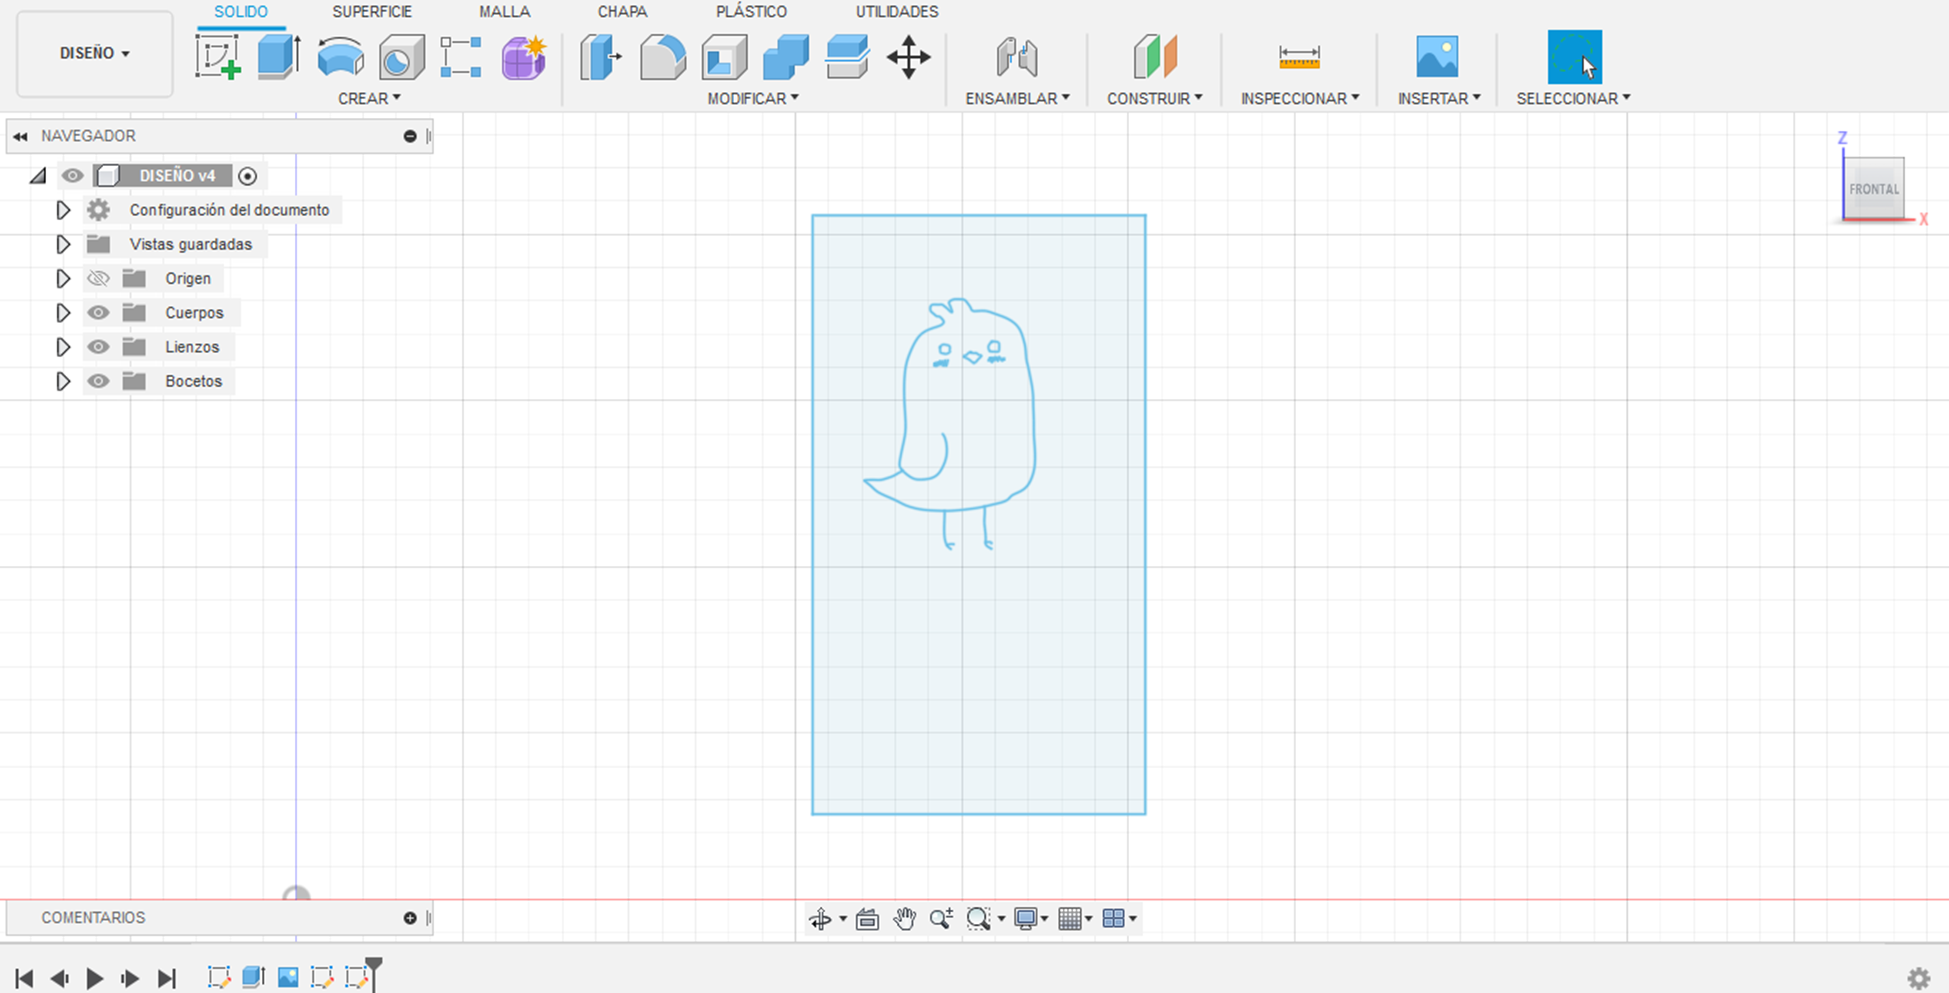Open the Measure ruler tool
This screenshot has width=1949, height=993.
click(x=1299, y=57)
